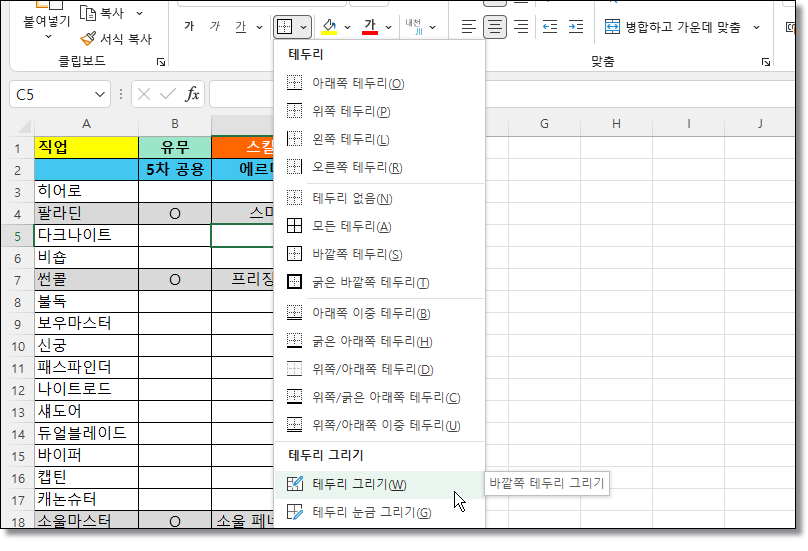This screenshot has width=808, height=551.
Task: Open Alignment (맞춤) dialog launcher
Action: point(766,62)
